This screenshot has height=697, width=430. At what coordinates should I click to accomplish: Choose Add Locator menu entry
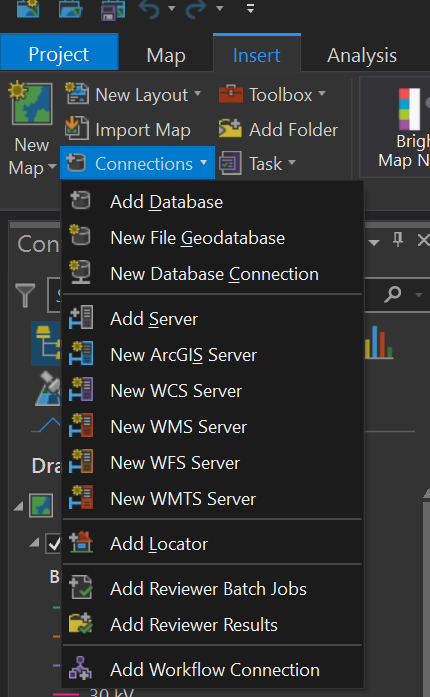213,544
